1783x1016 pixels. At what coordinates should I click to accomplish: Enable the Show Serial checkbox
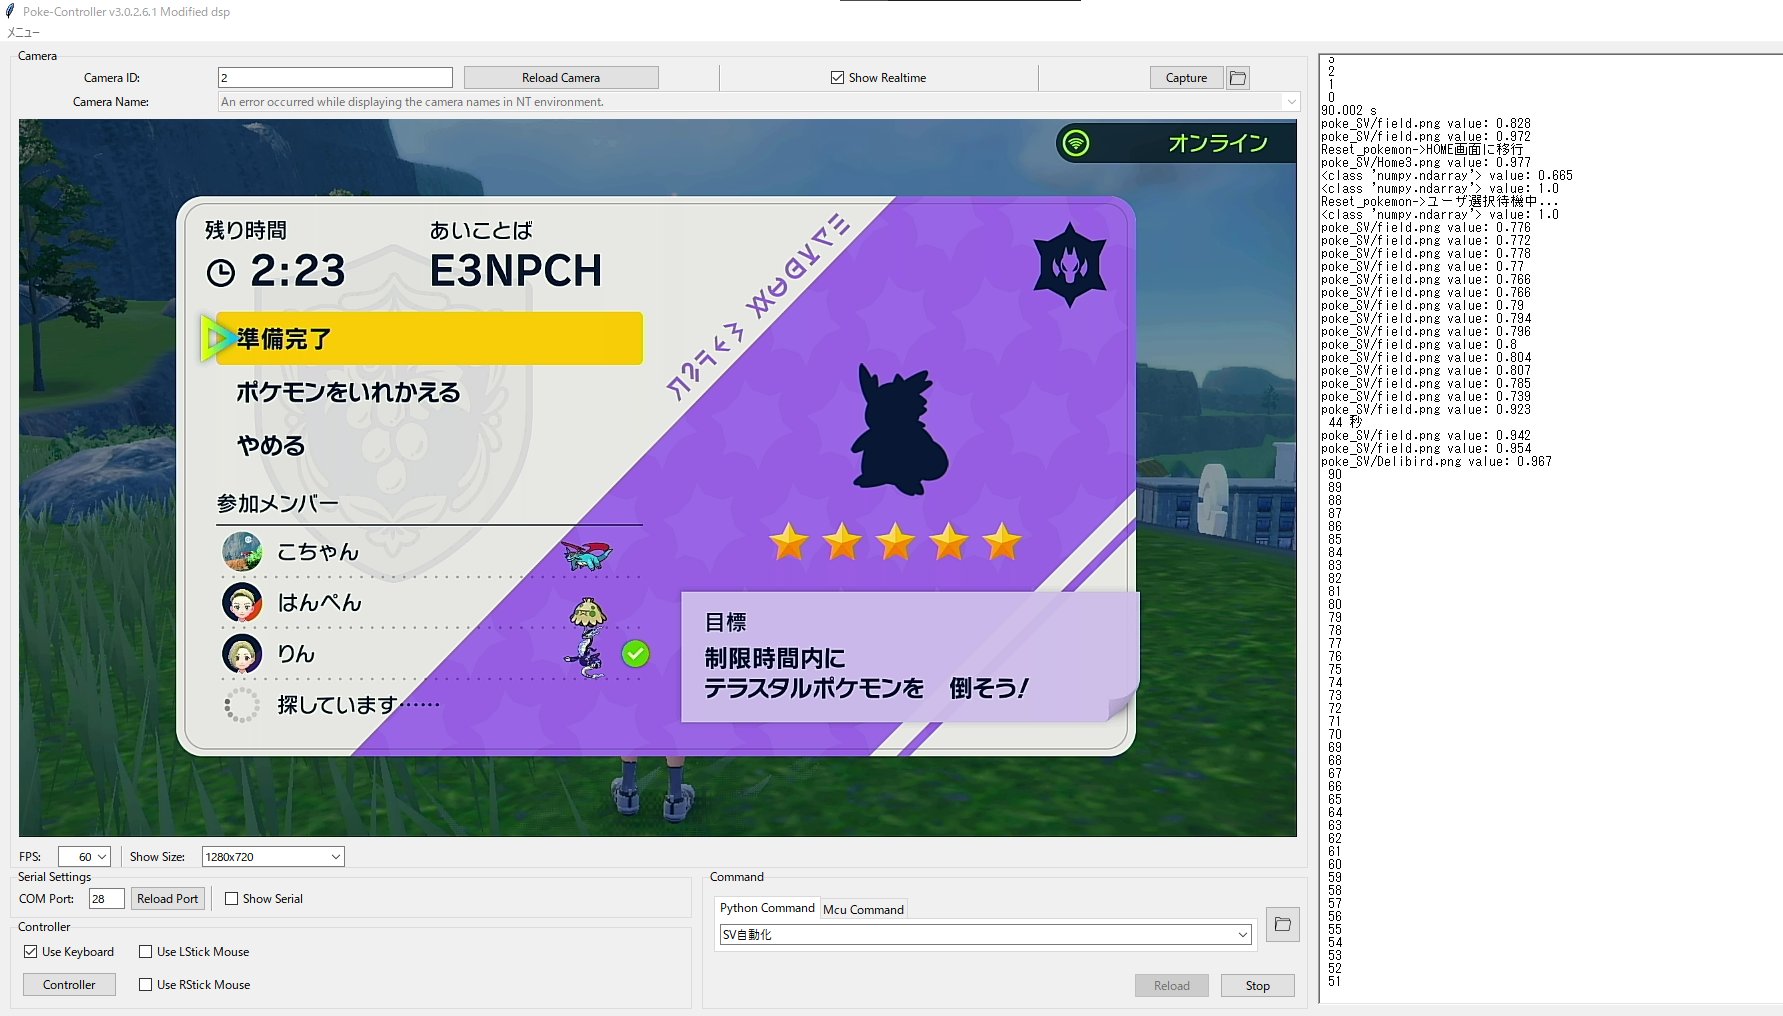[x=232, y=899]
